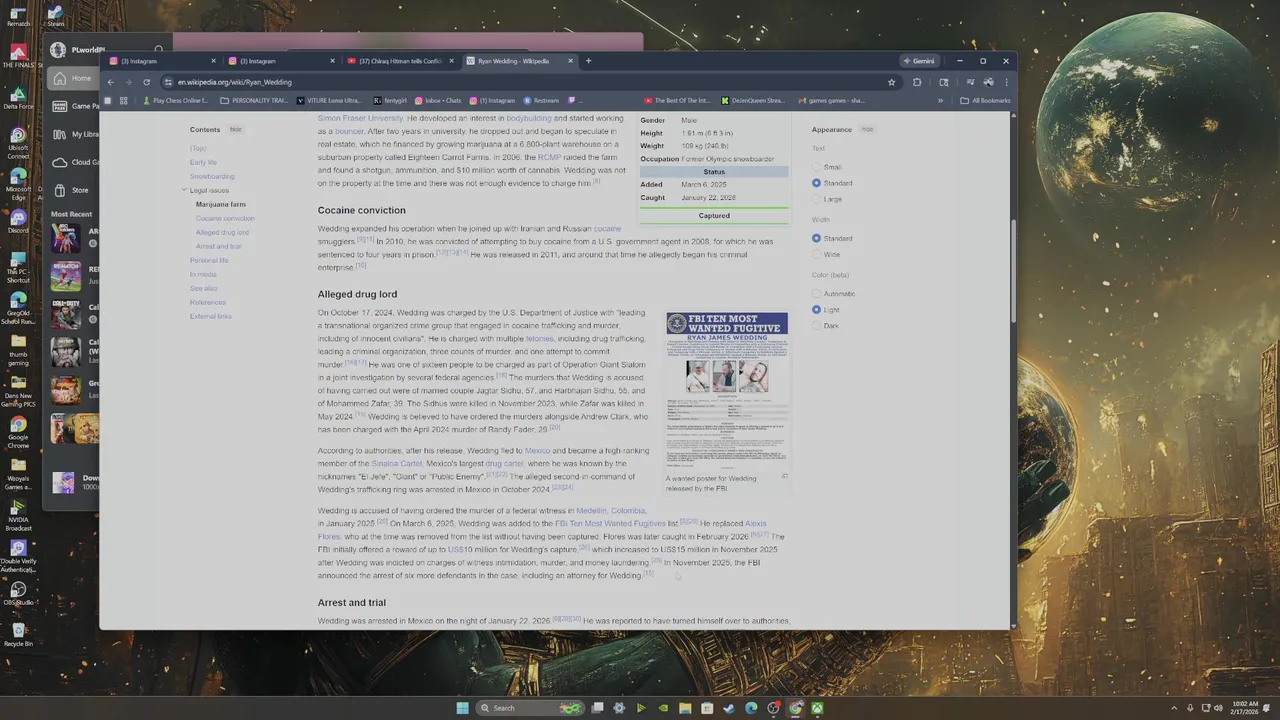Open the FBI Ten Most Wanted Fugitives link

[x=610, y=523]
